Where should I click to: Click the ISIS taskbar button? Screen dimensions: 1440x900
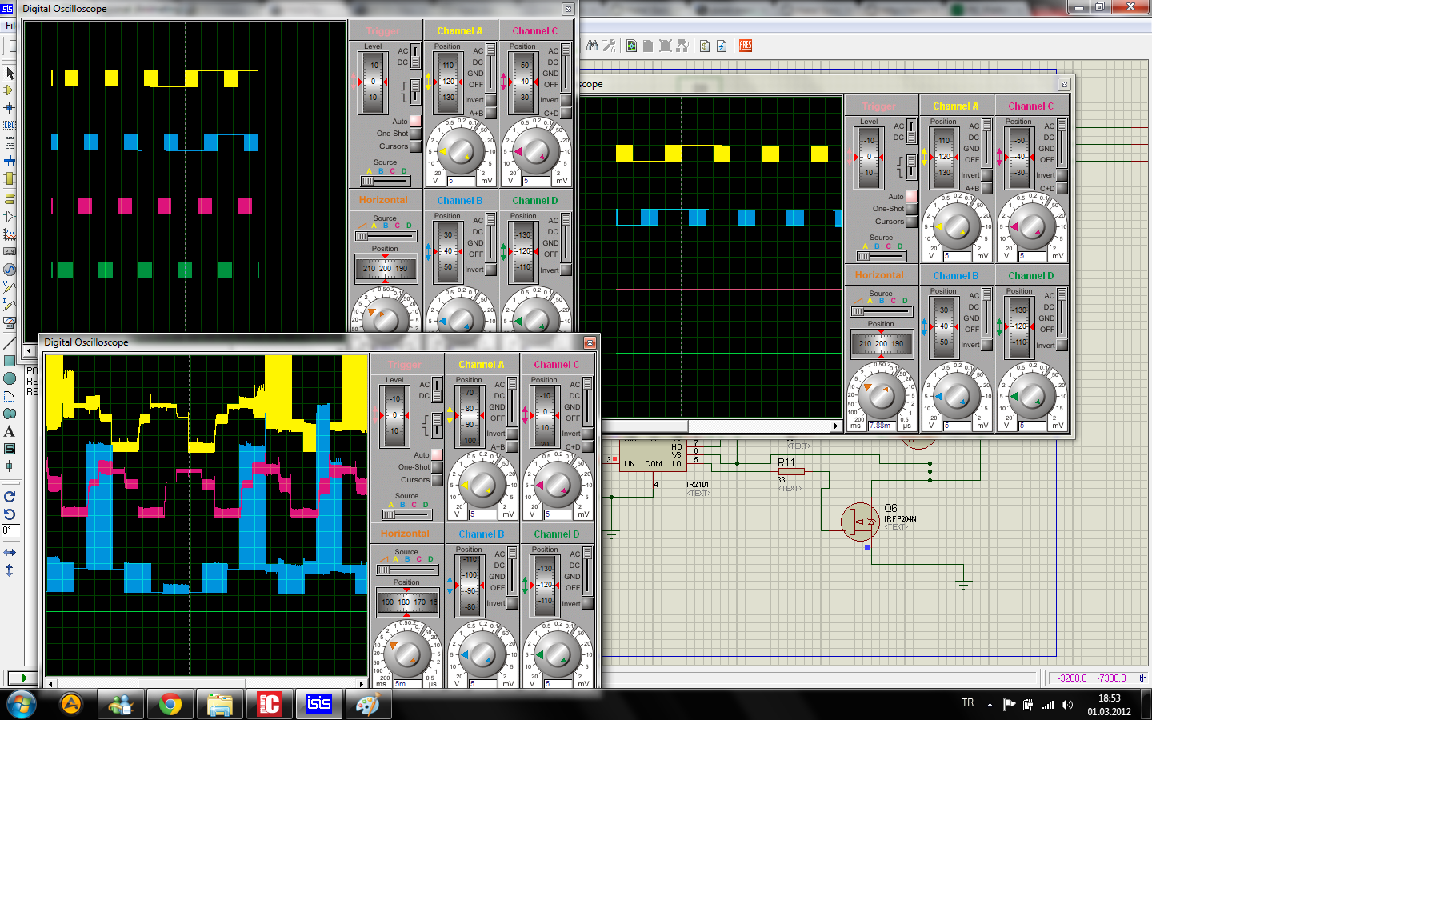[x=318, y=704]
